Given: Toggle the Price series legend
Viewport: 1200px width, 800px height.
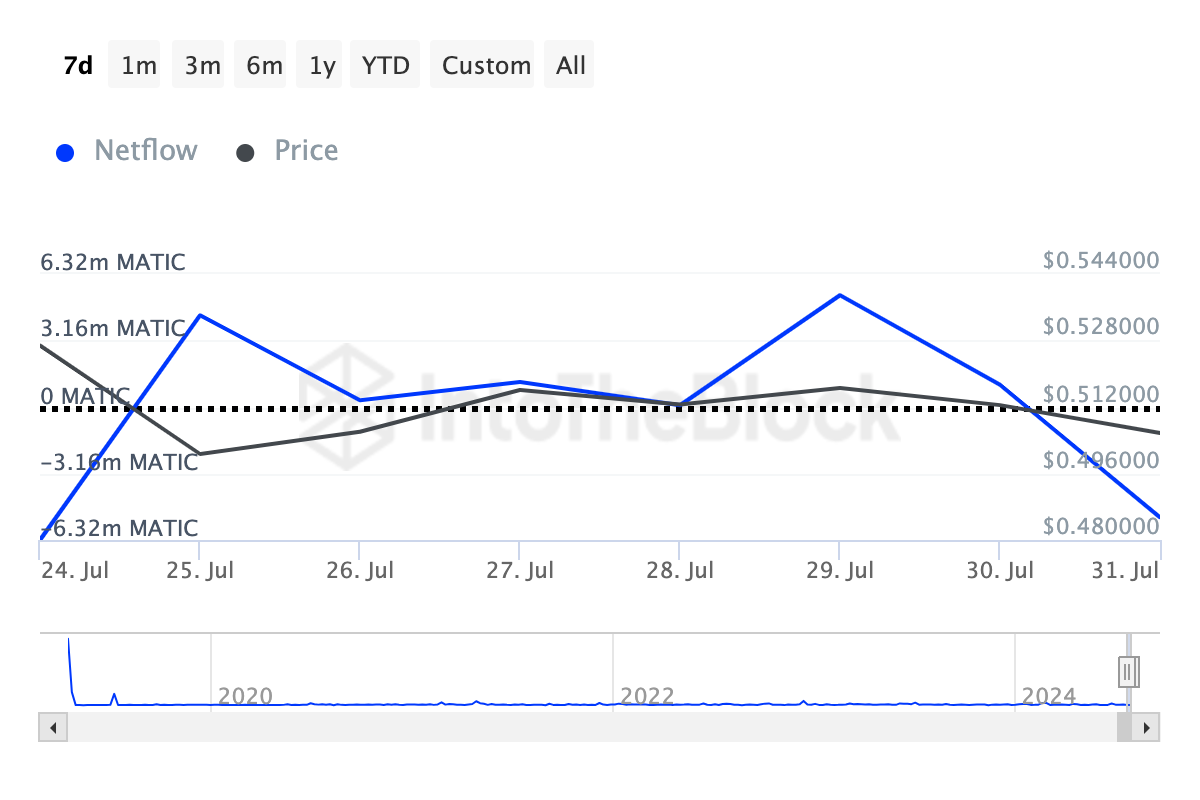Looking at the screenshot, I should [306, 151].
